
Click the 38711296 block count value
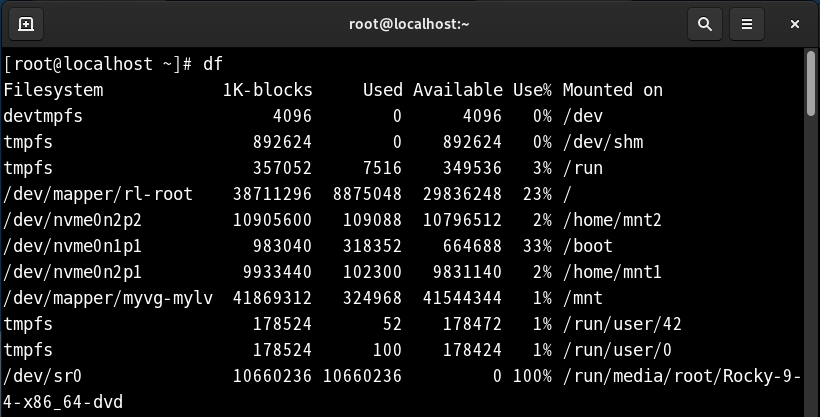coord(272,194)
